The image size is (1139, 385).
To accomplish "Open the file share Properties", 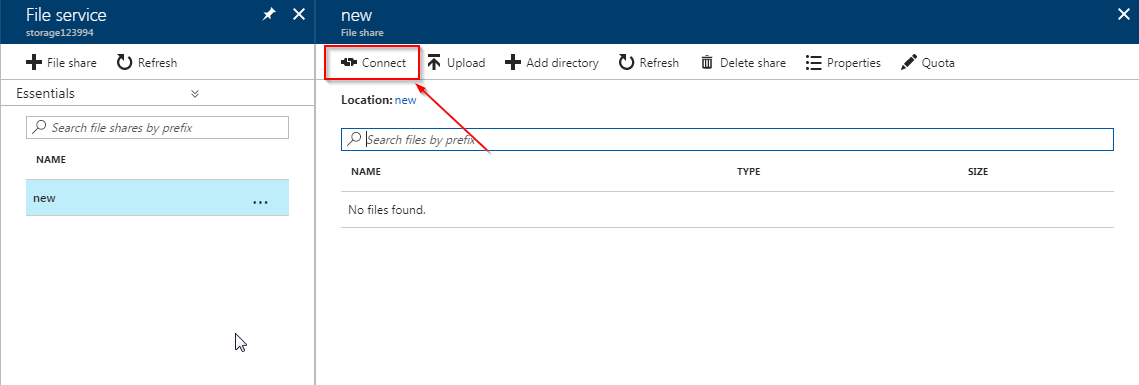I will click(x=843, y=63).
